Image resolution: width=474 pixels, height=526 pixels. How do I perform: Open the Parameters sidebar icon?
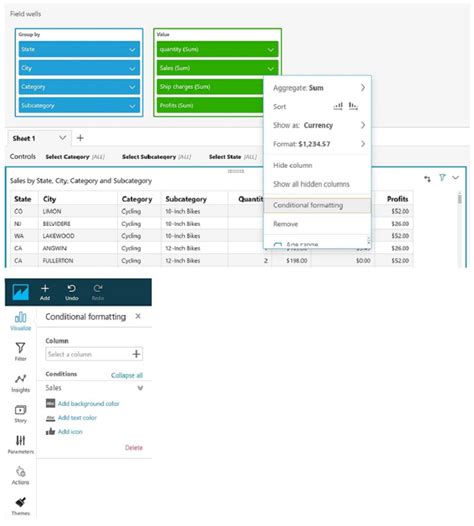tap(20, 444)
